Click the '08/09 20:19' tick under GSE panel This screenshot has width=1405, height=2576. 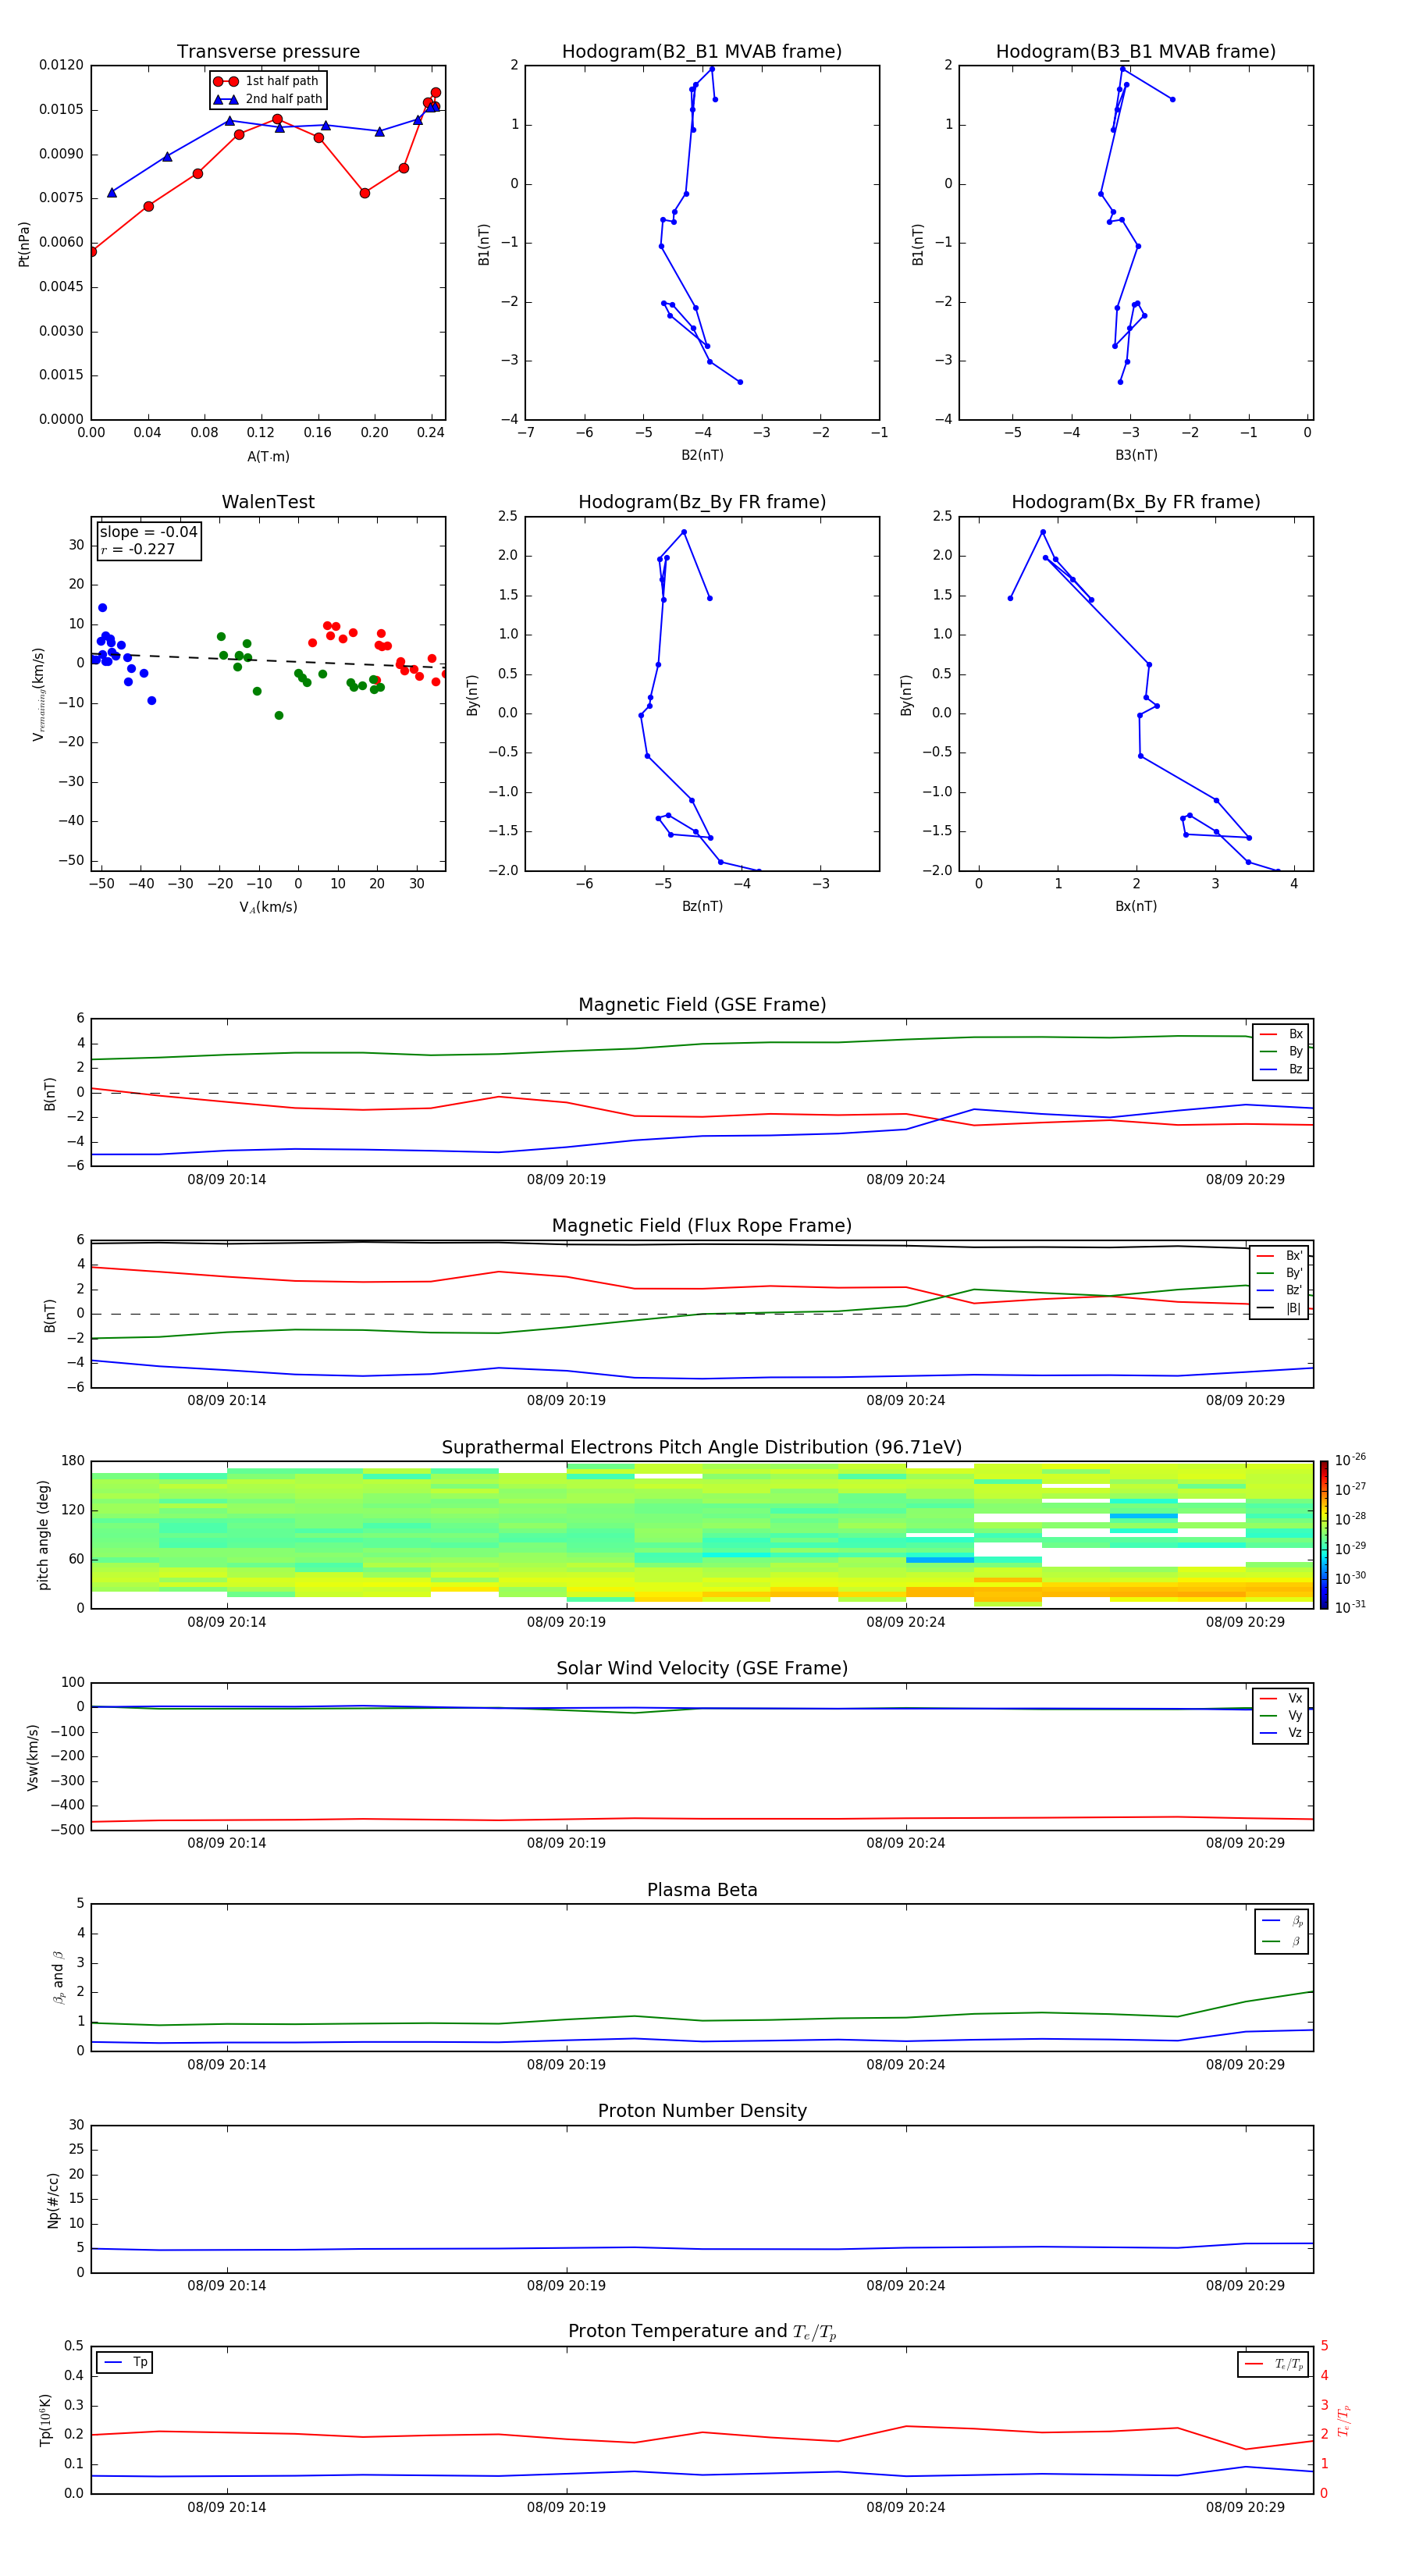[x=566, y=1180]
